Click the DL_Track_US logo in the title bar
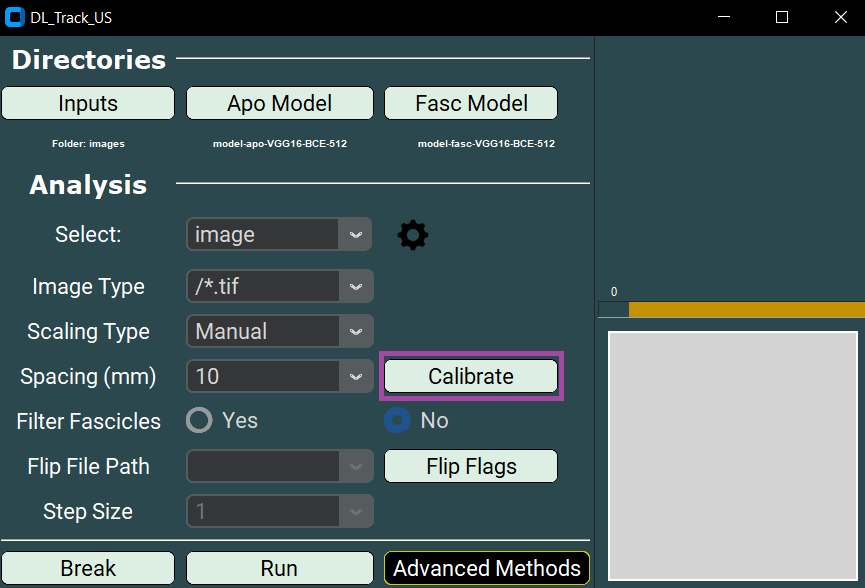This screenshot has width=865, height=588. point(14,16)
